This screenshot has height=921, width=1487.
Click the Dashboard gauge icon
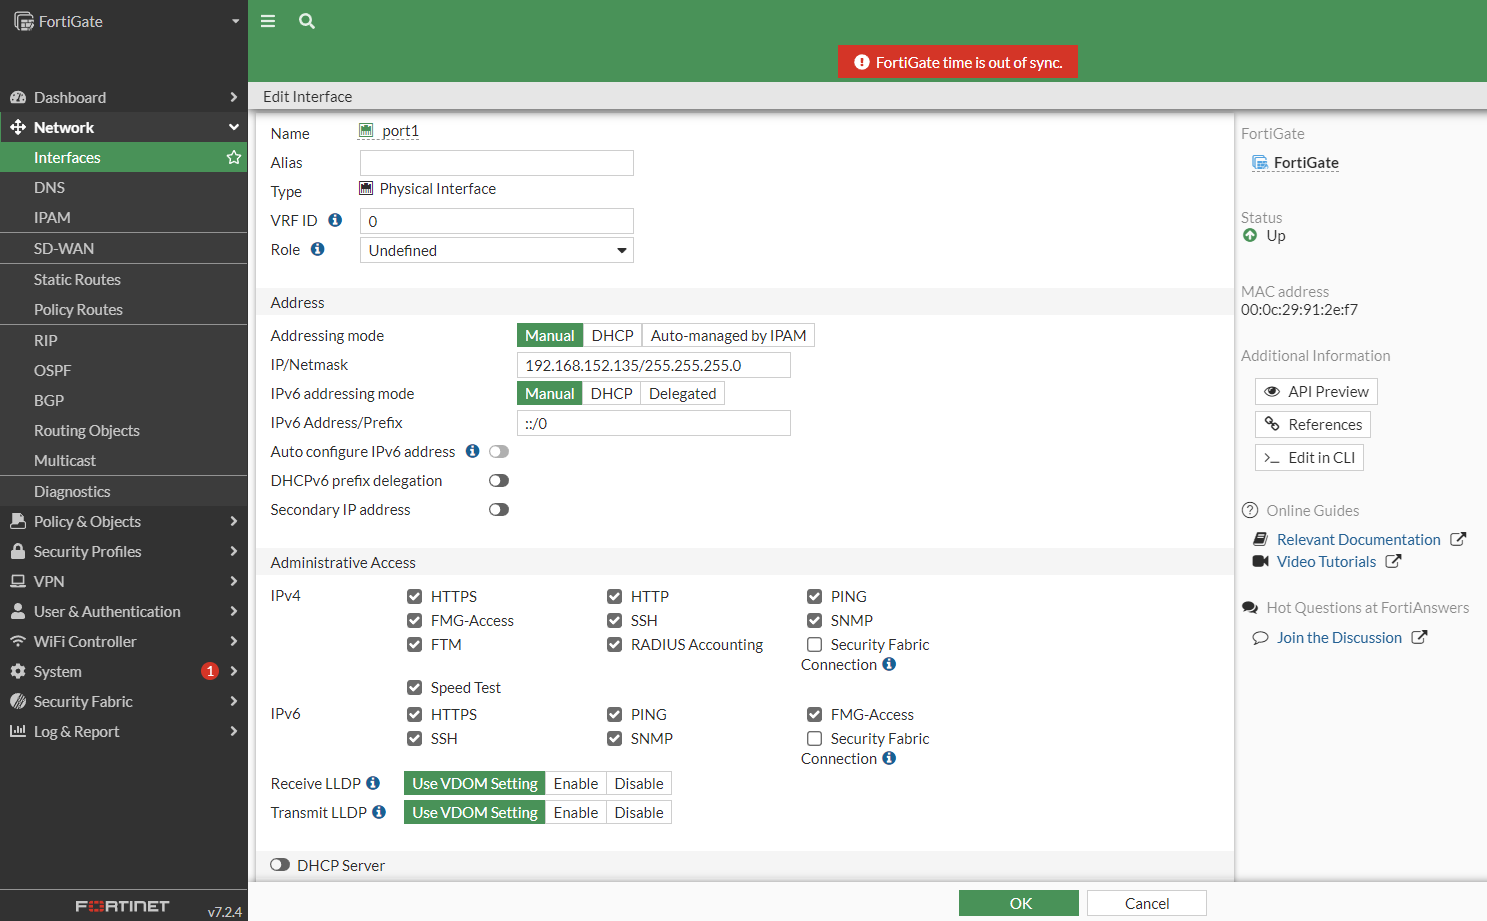click(x=17, y=97)
